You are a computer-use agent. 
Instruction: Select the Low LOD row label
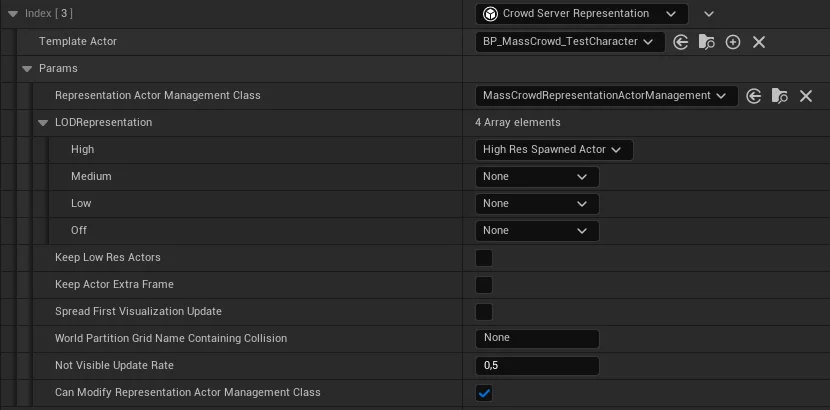pyautogui.click(x=81, y=203)
